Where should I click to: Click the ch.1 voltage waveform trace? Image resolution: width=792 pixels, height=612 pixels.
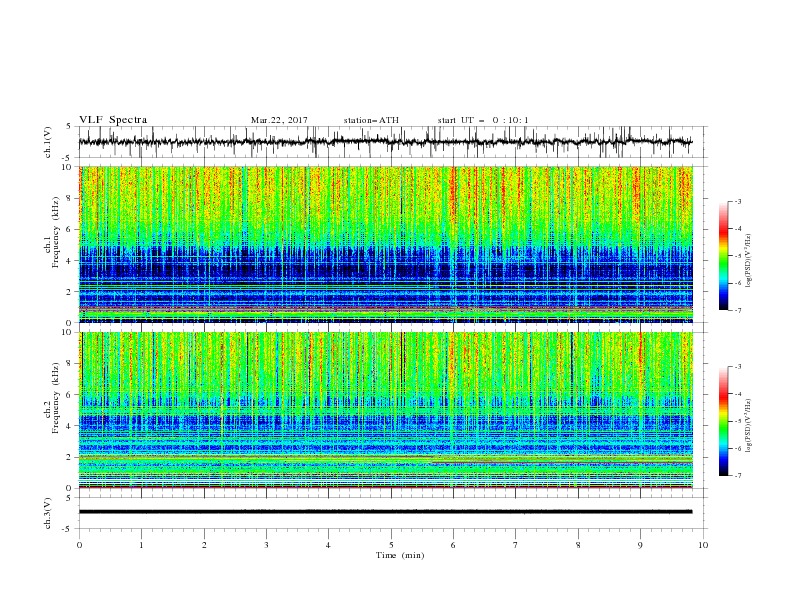[x=385, y=142]
